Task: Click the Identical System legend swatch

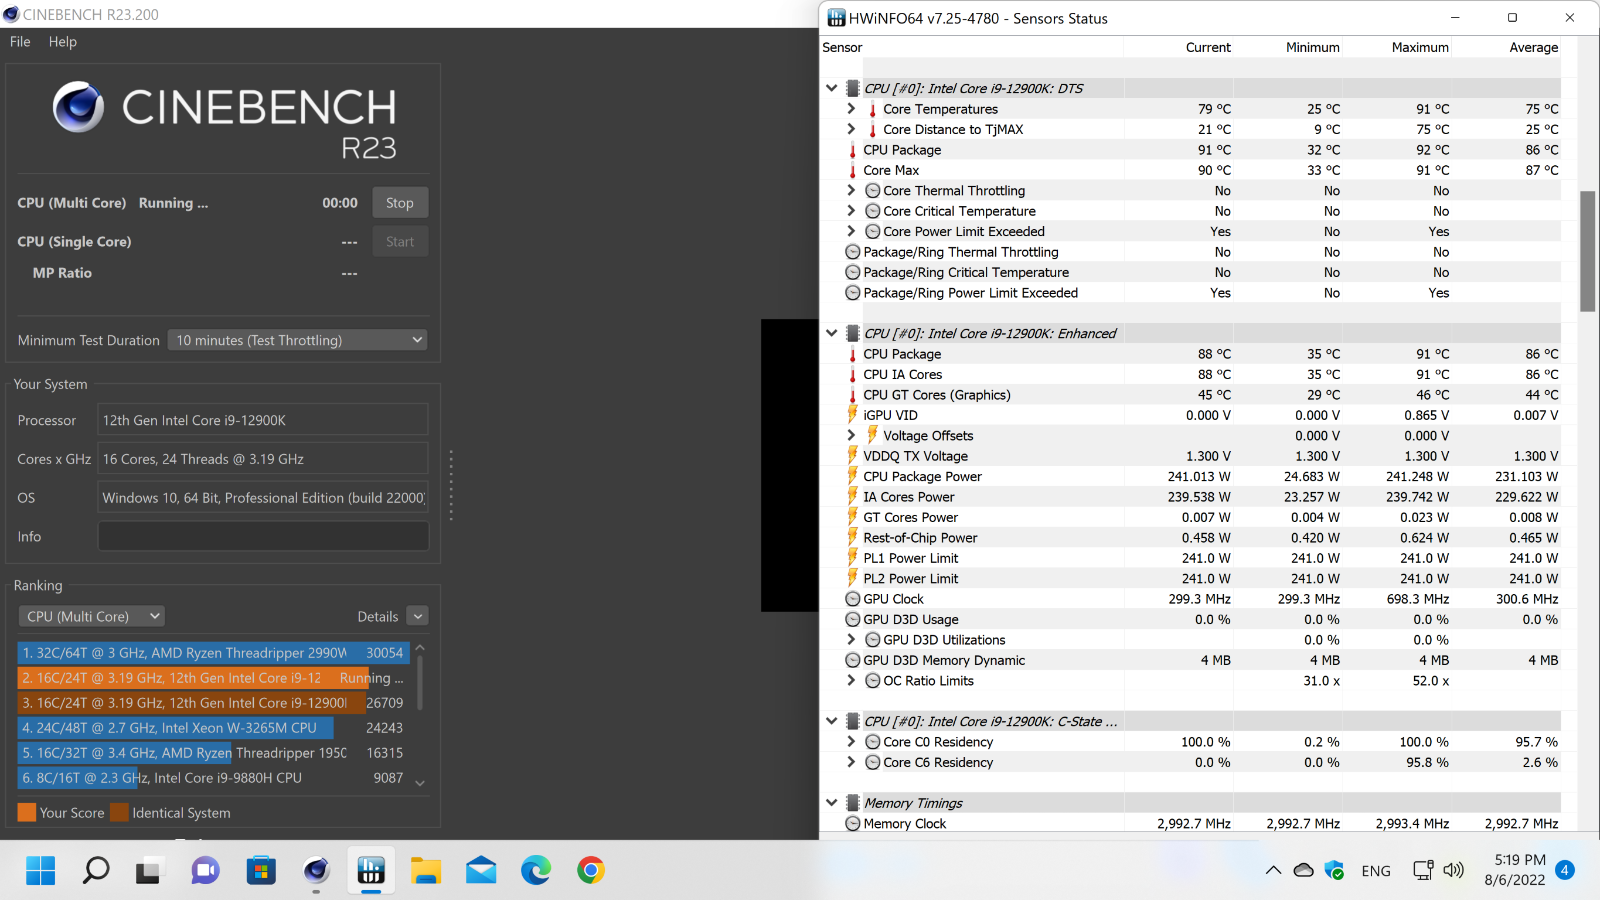Action: click(x=119, y=812)
